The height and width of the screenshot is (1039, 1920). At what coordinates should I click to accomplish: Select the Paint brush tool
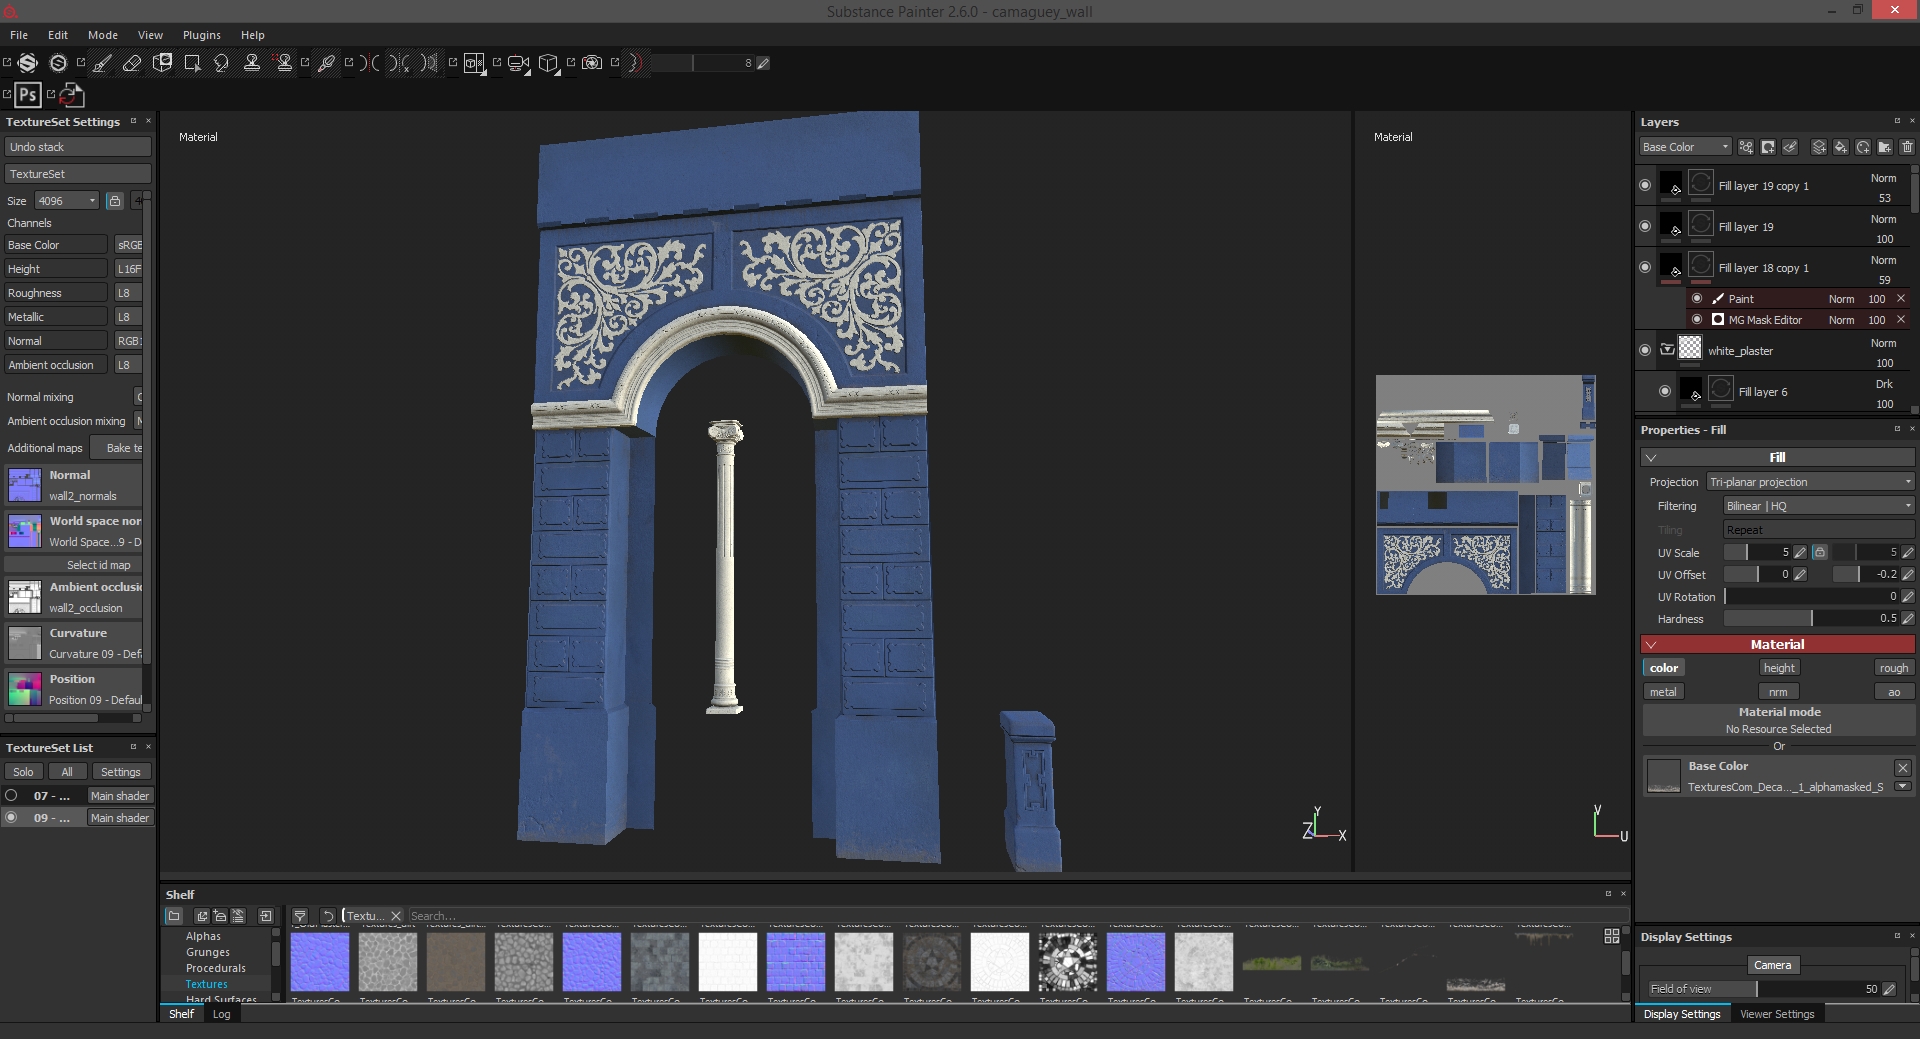pyautogui.click(x=102, y=63)
